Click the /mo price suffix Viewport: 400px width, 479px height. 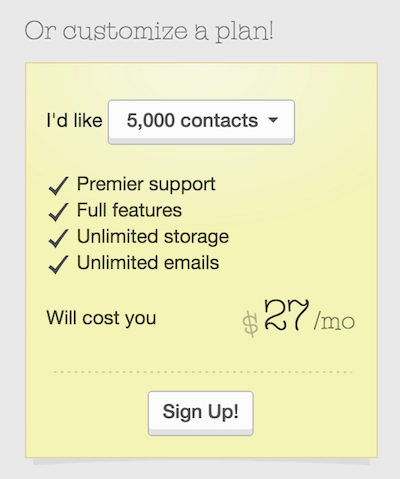click(x=334, y=321)
